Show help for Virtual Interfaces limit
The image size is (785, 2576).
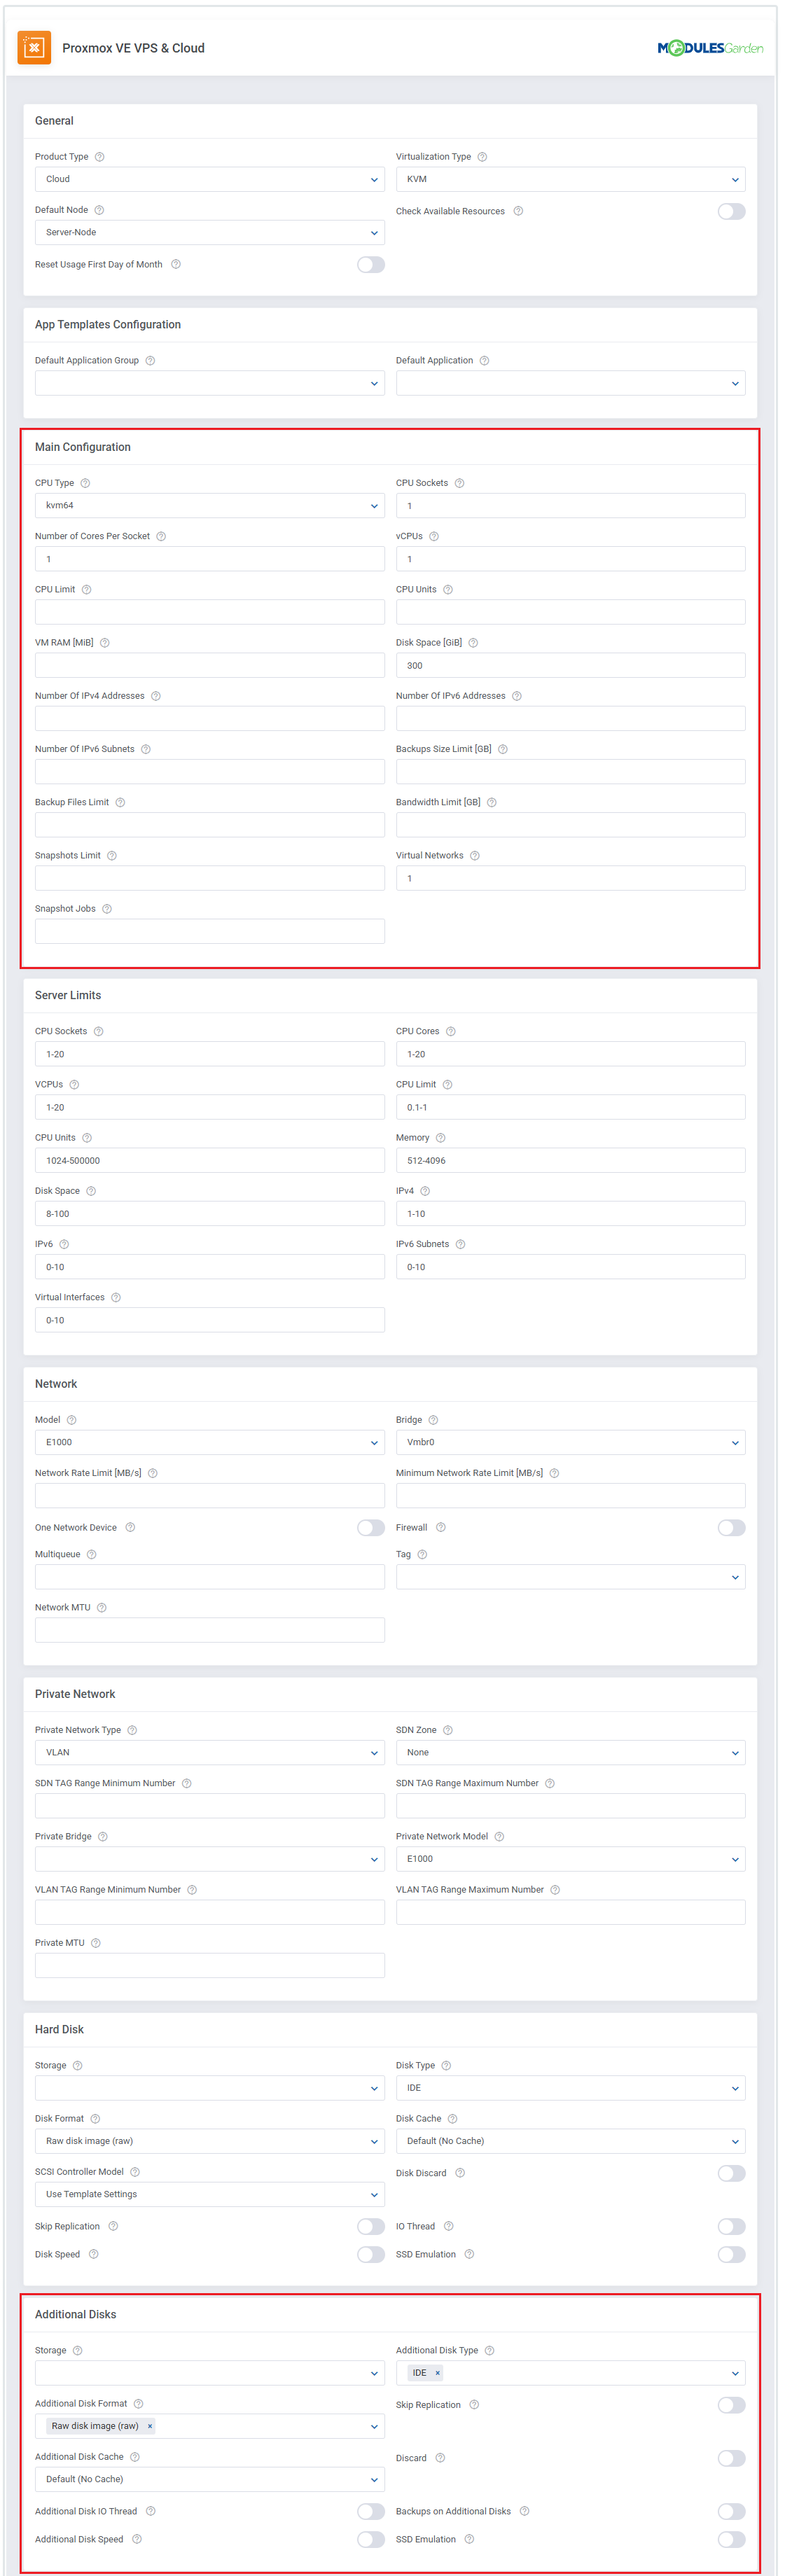(116, 1297)
